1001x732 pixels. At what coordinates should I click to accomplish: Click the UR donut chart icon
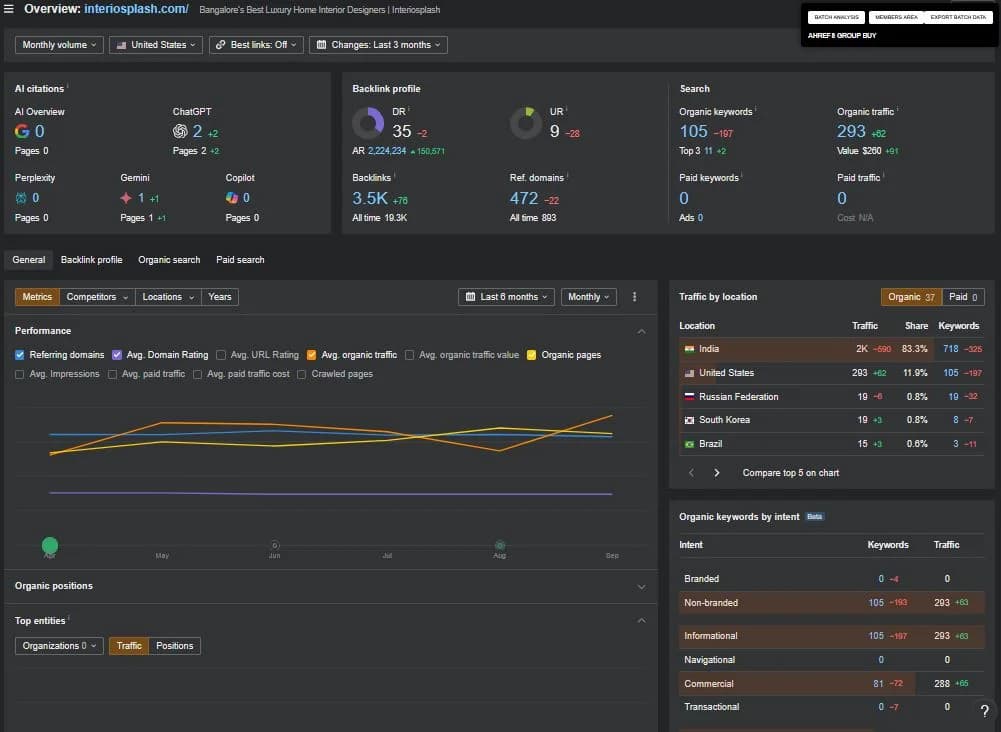(526, 123)
